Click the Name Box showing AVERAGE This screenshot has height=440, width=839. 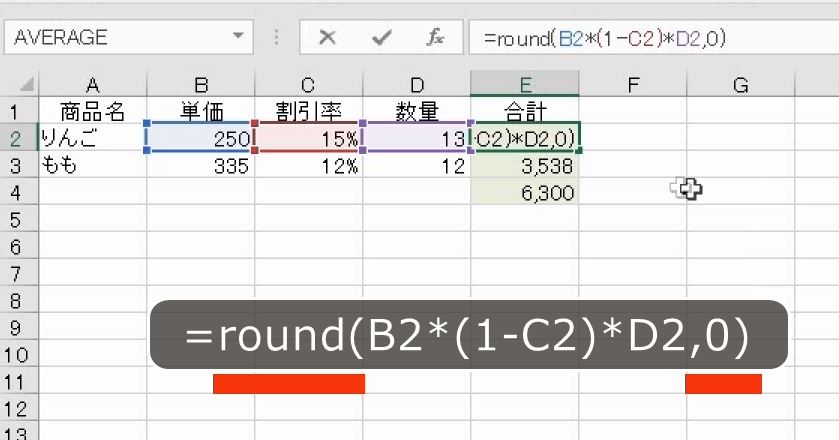point(128,37)
